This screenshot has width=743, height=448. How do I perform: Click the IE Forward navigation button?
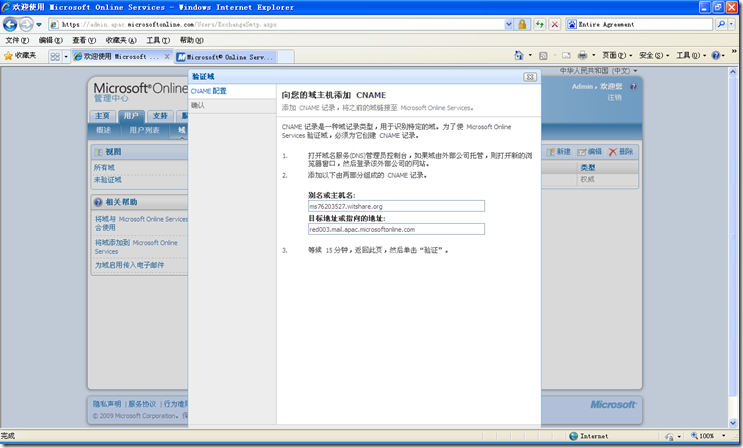coord(26,24)
